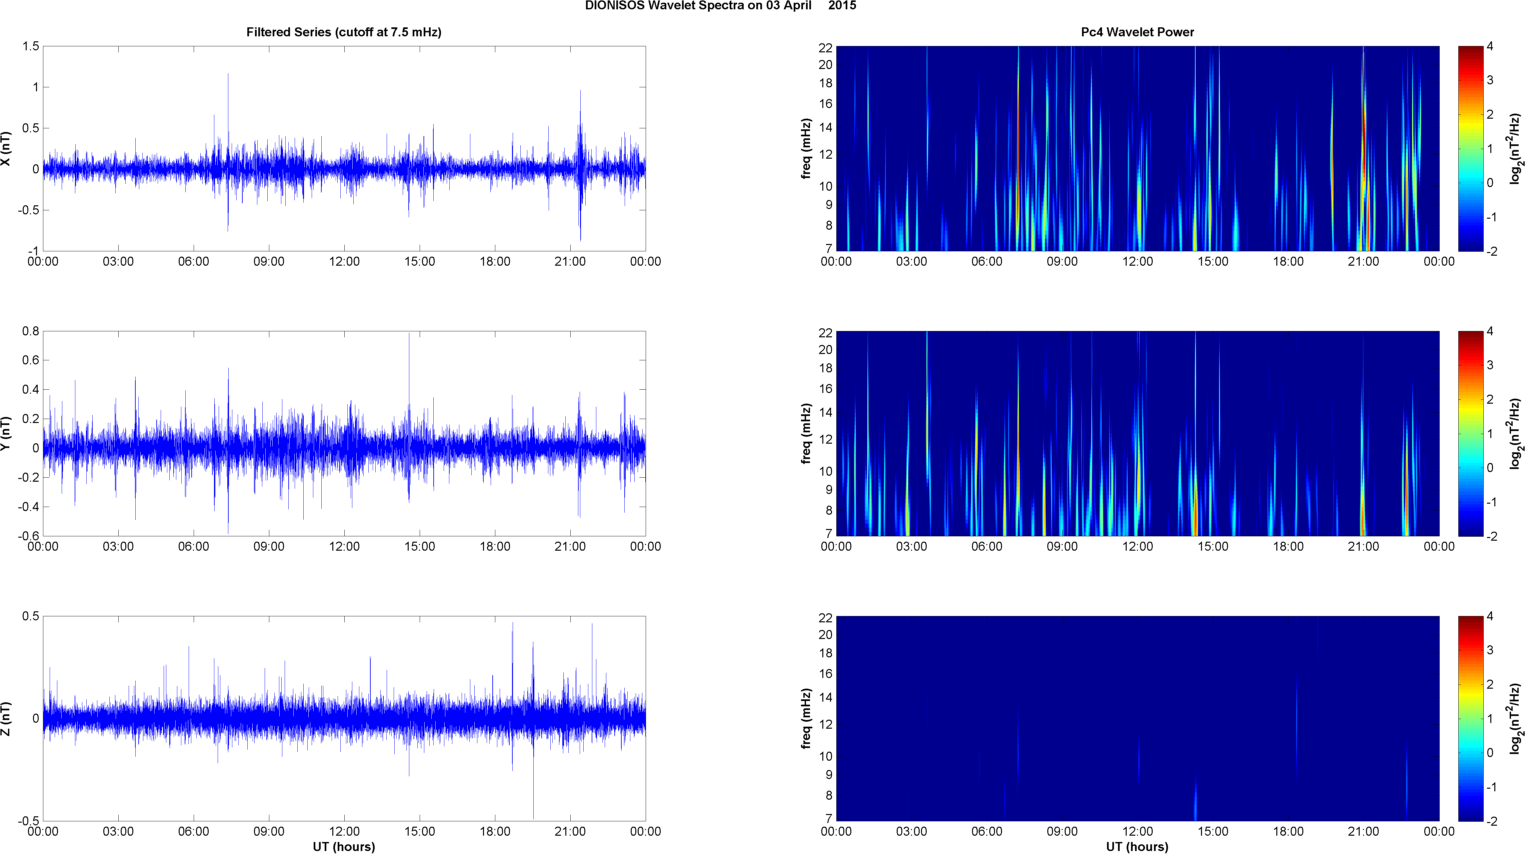This screenshot has width=1525, height=854.
Task: Click the "18:00" tick under the Y (nT) series
Action: (495, 547)
